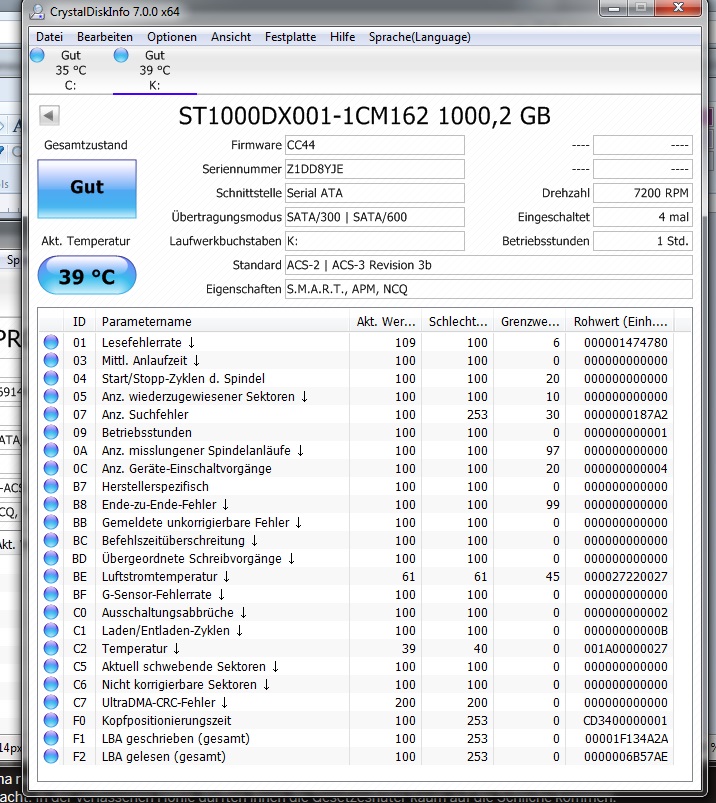Click the Laufwerkbuchstaben field K:
The height and width of the screenshot is (803, 716).
(x=374, y=241)
